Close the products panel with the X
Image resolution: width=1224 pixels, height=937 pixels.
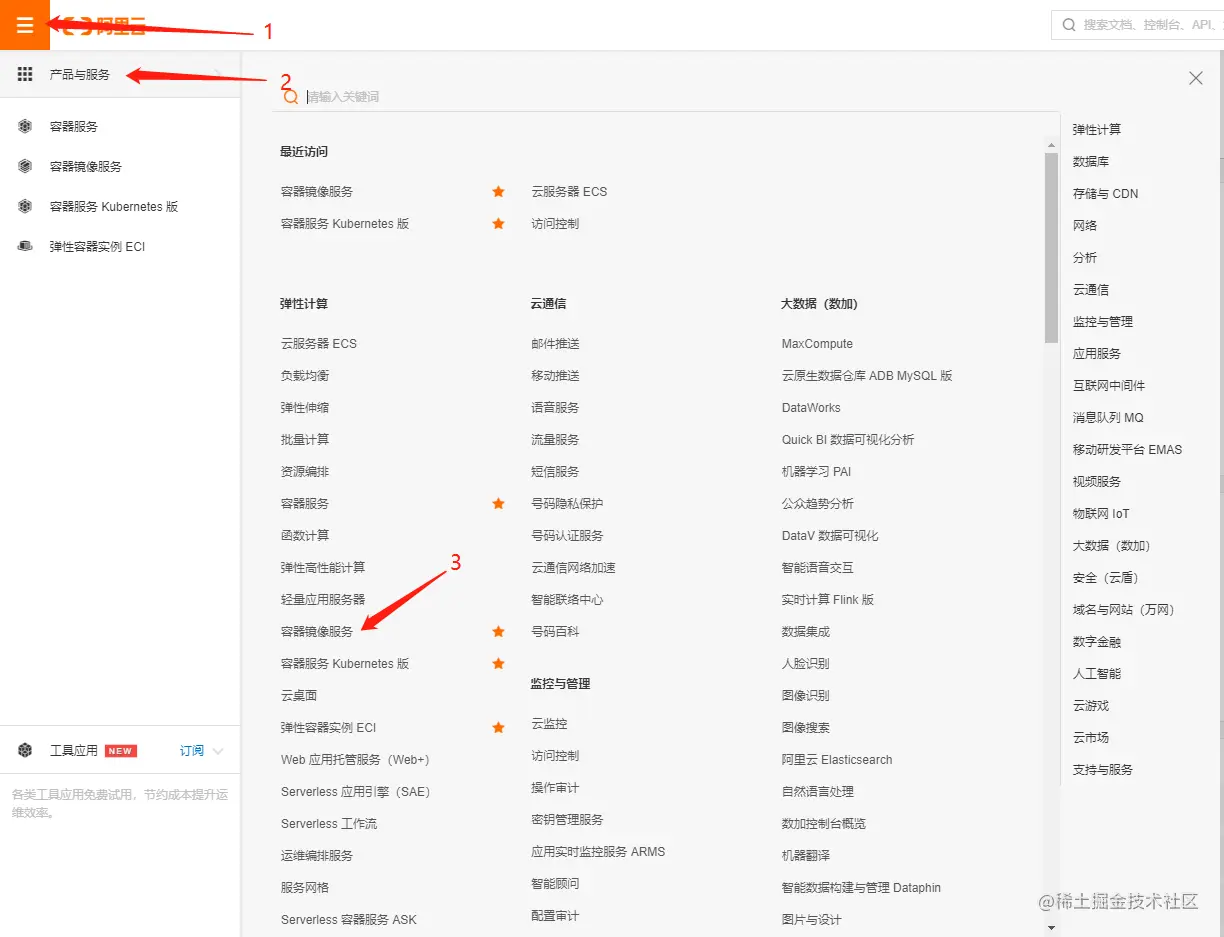point(1195,78)
